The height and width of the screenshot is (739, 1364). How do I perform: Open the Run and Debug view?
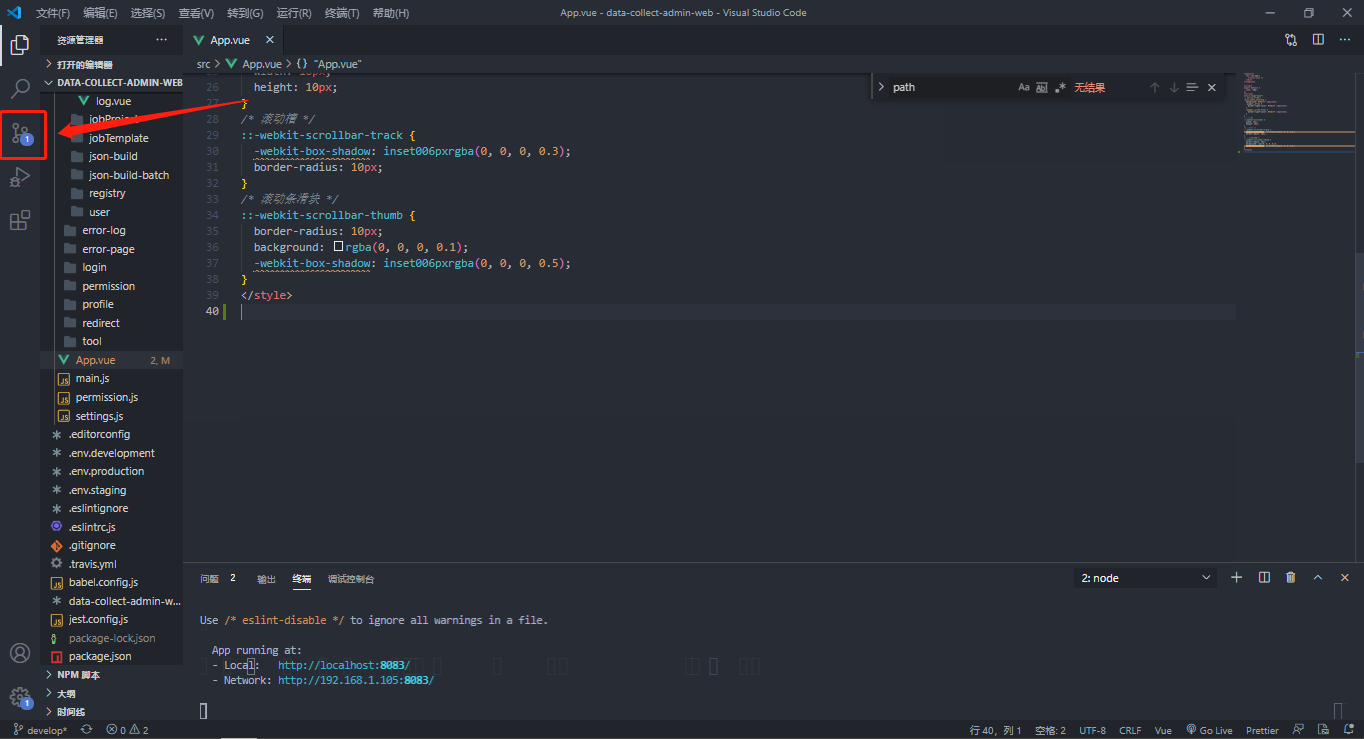pos(20,177)
